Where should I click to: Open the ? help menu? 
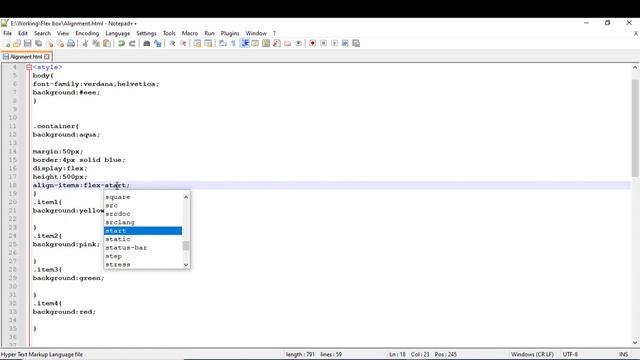click(274, 33)
